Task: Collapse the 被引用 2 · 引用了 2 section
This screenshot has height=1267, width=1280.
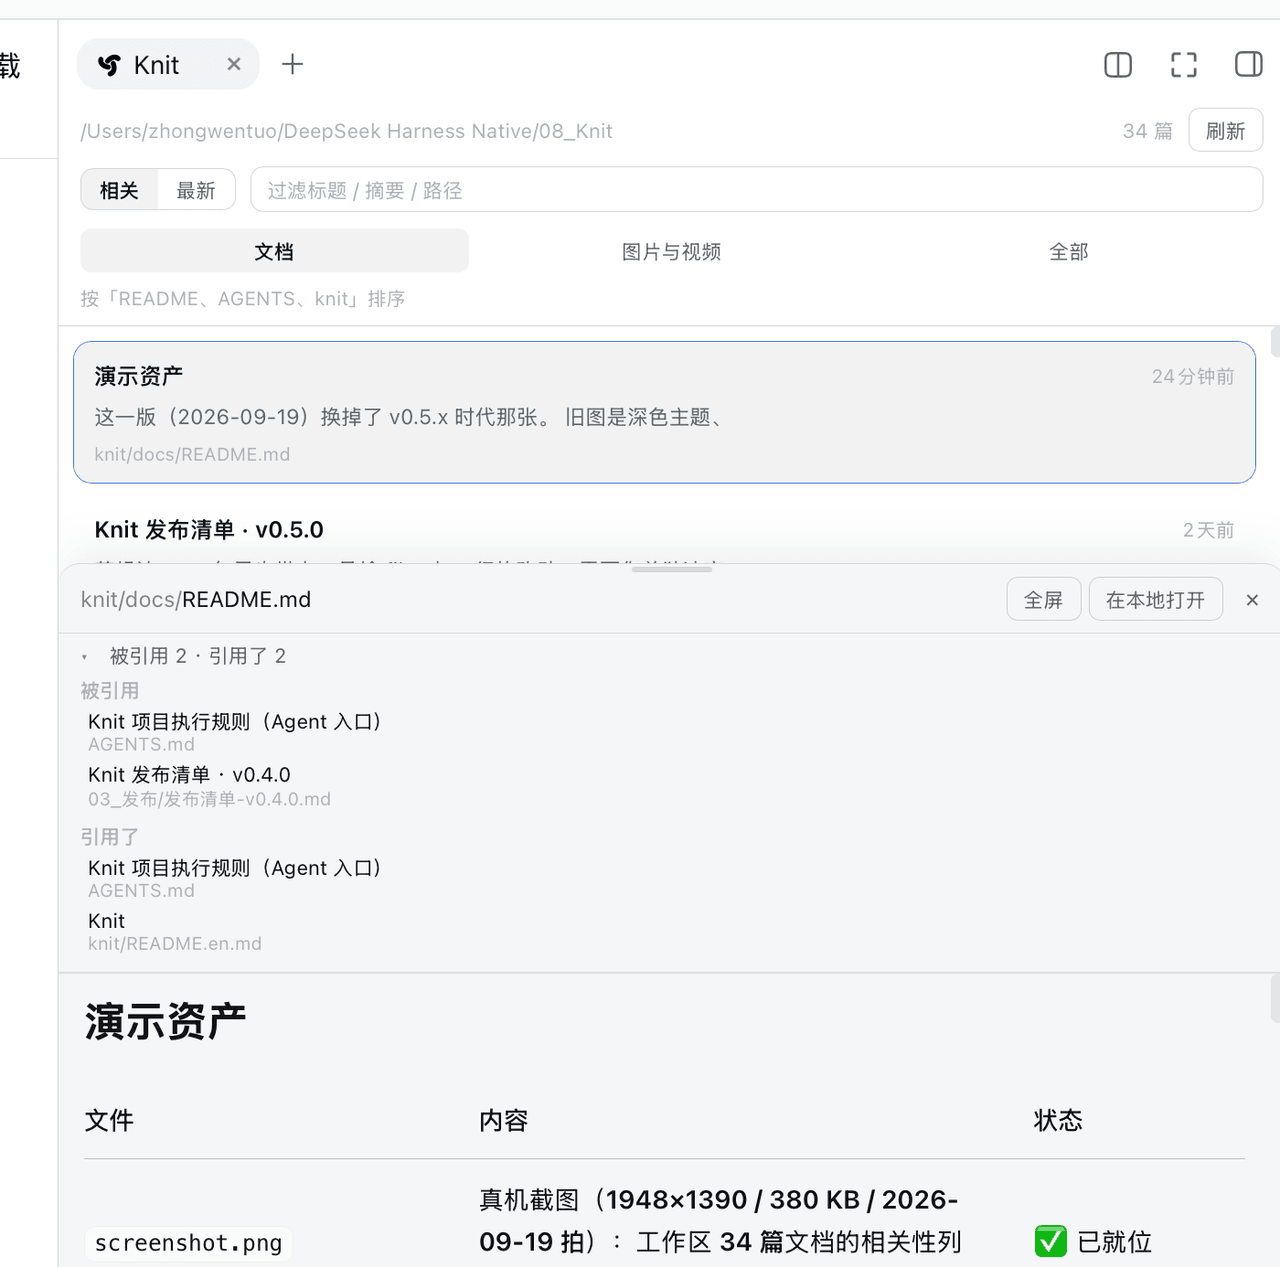Action: 183,656
